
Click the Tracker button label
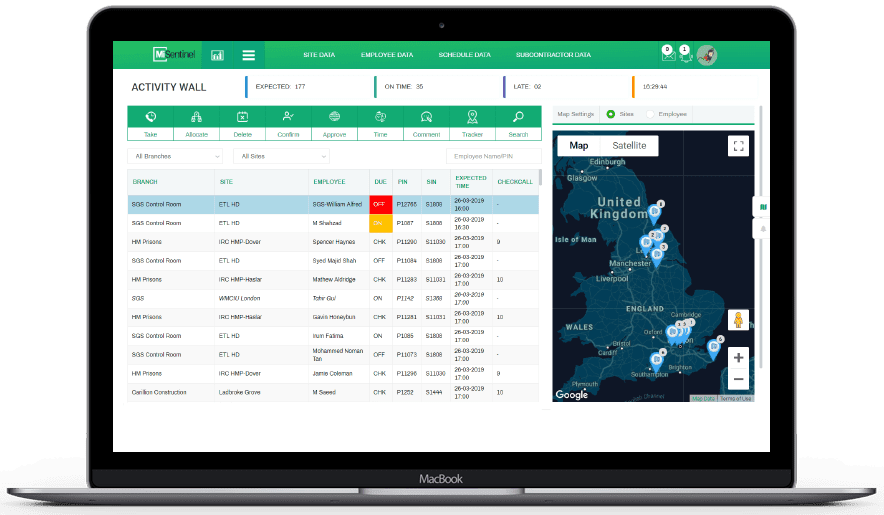[472, 134]
